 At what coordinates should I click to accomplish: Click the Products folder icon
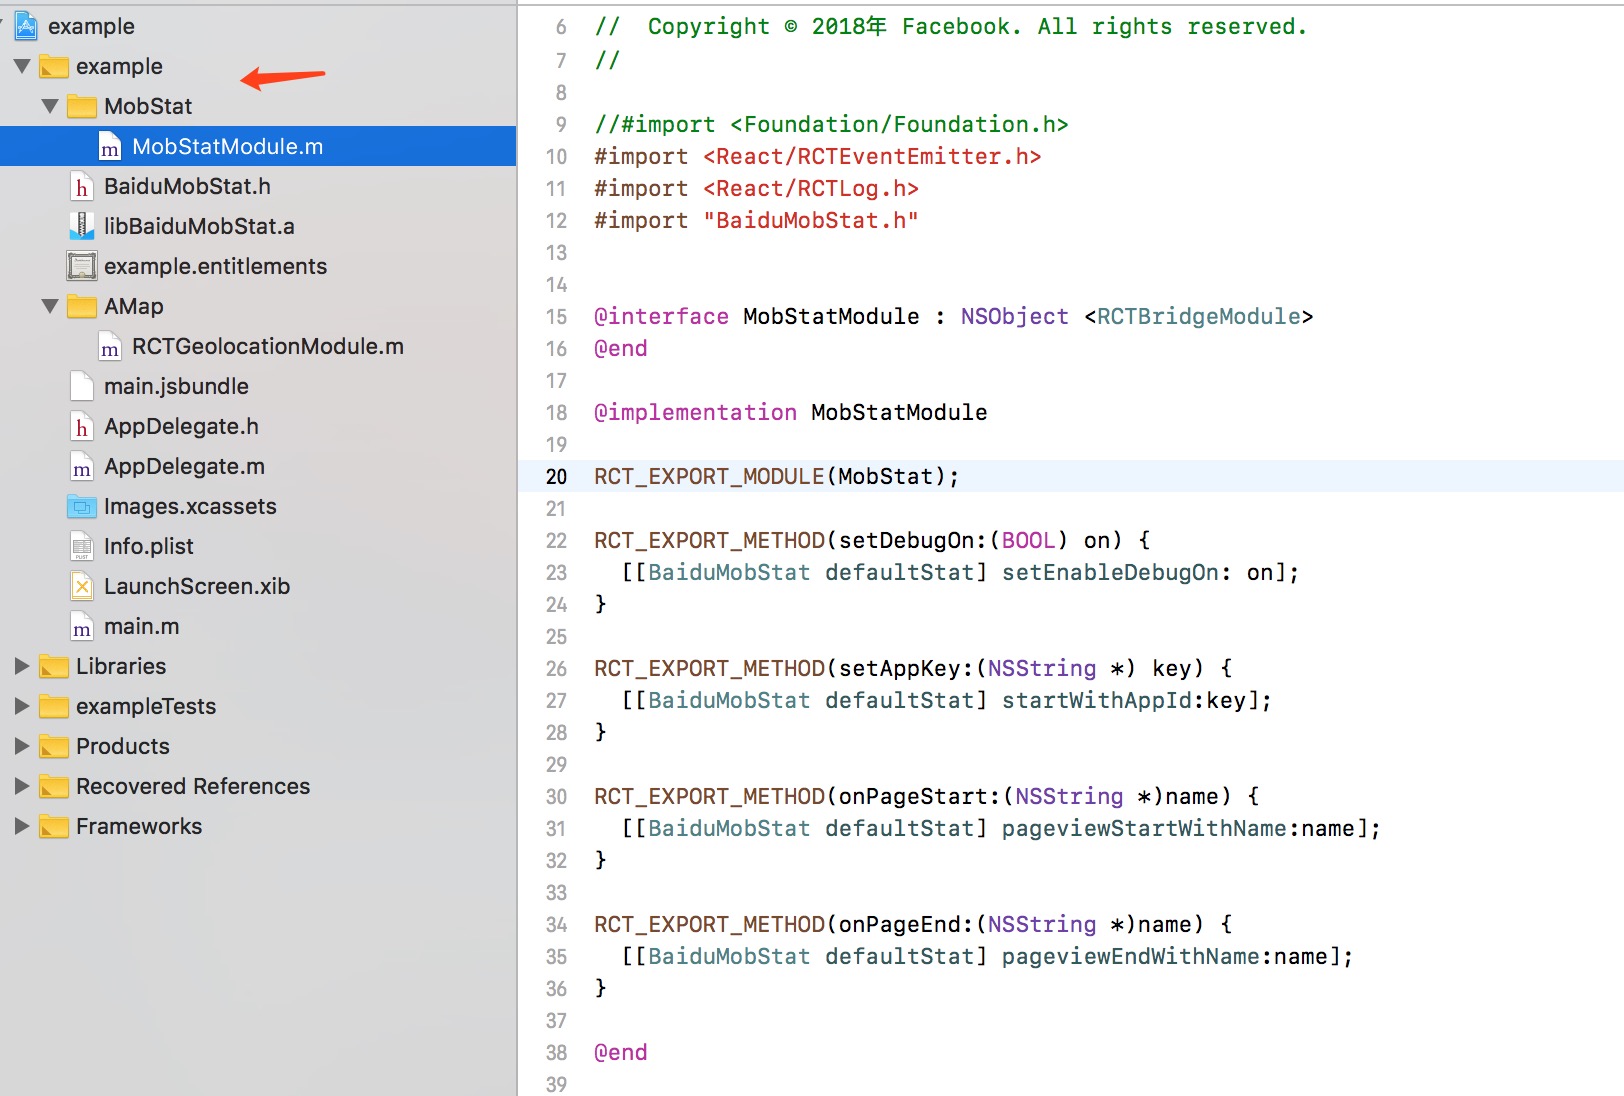[x=54, y=747]
